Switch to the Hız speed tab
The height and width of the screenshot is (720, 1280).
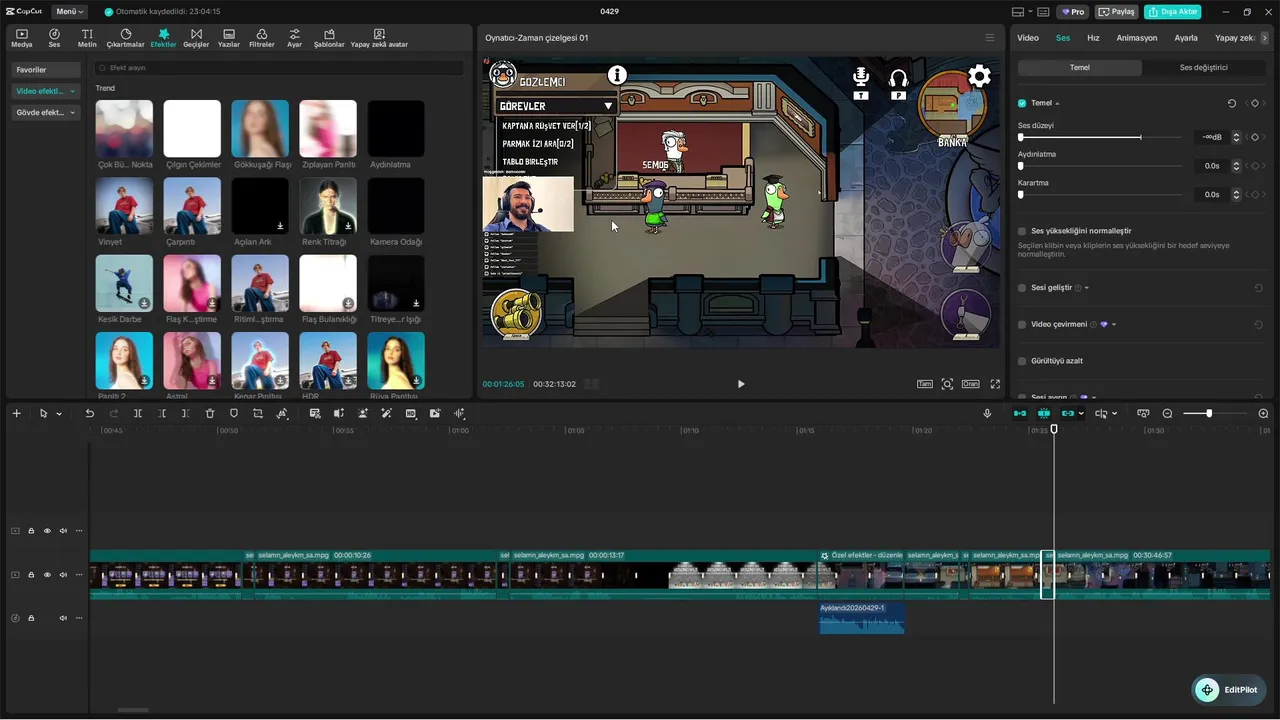[x=1093, y=38]
